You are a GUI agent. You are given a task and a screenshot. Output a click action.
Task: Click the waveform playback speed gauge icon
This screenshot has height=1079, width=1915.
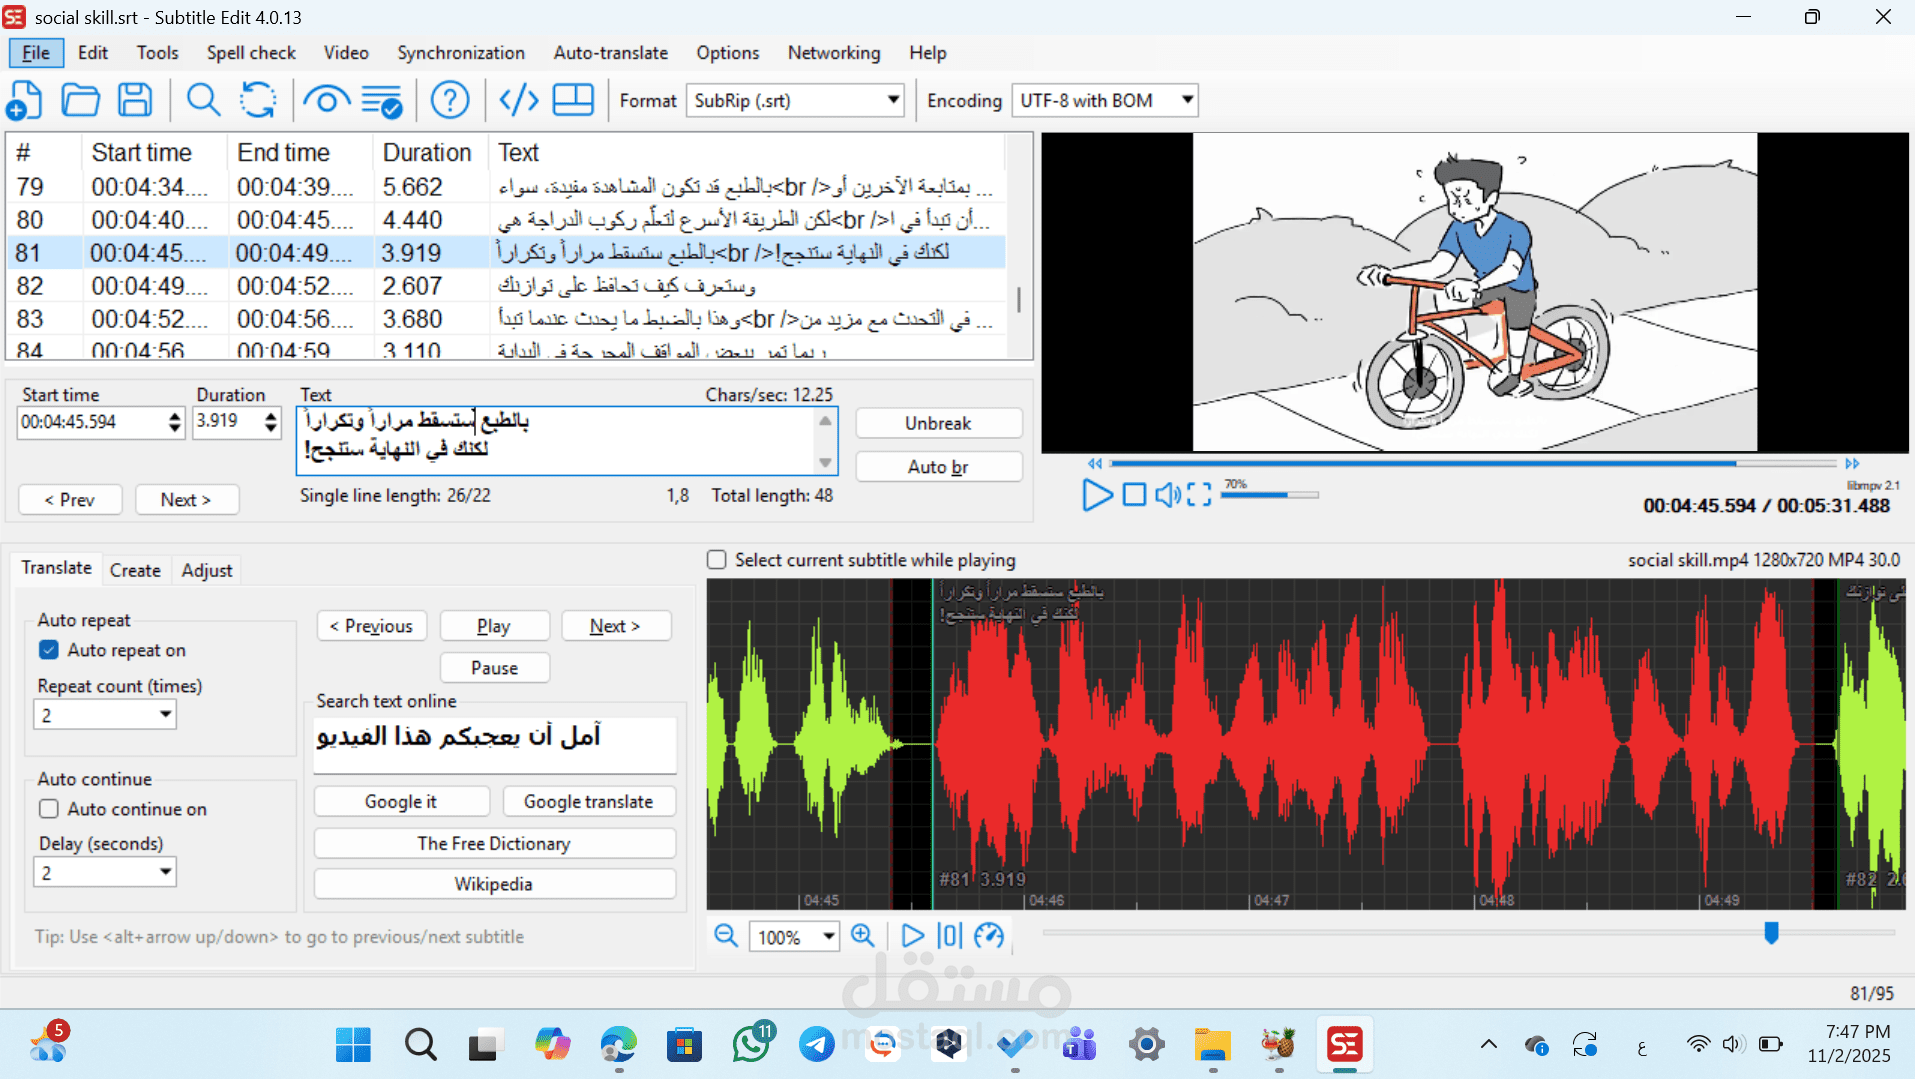989,936
